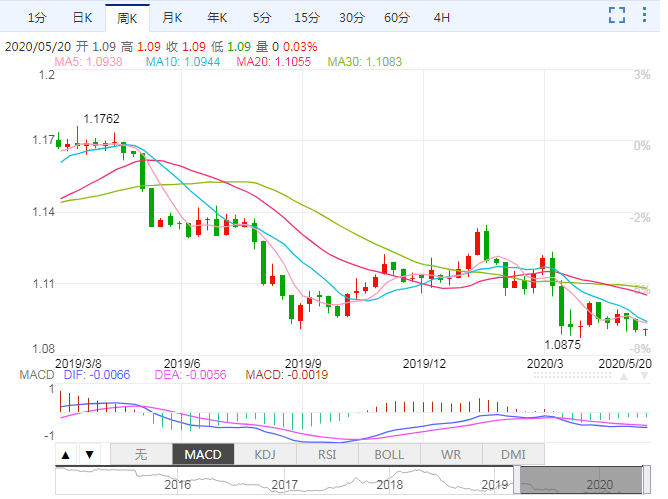Switch to 年K yearly chart
This screenshot has width=668, height=499.
[x=217, y=18]
